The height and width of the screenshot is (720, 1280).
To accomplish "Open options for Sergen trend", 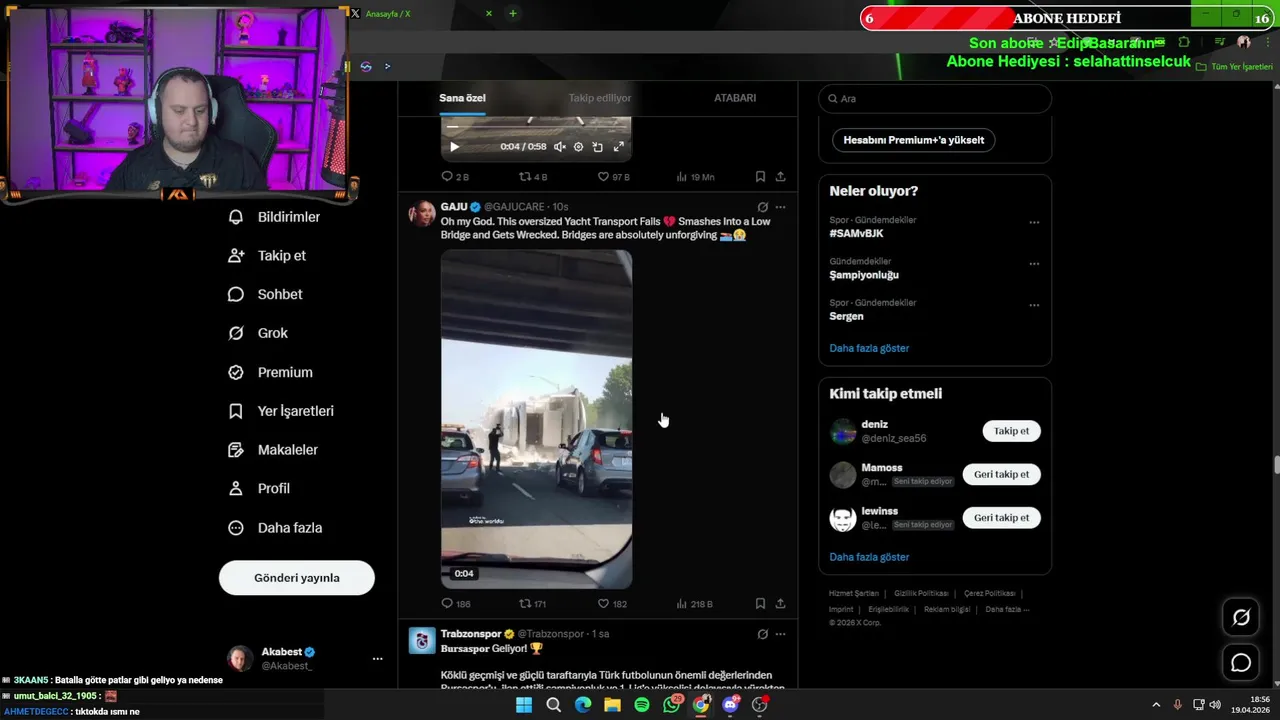I will point(1034,305).
